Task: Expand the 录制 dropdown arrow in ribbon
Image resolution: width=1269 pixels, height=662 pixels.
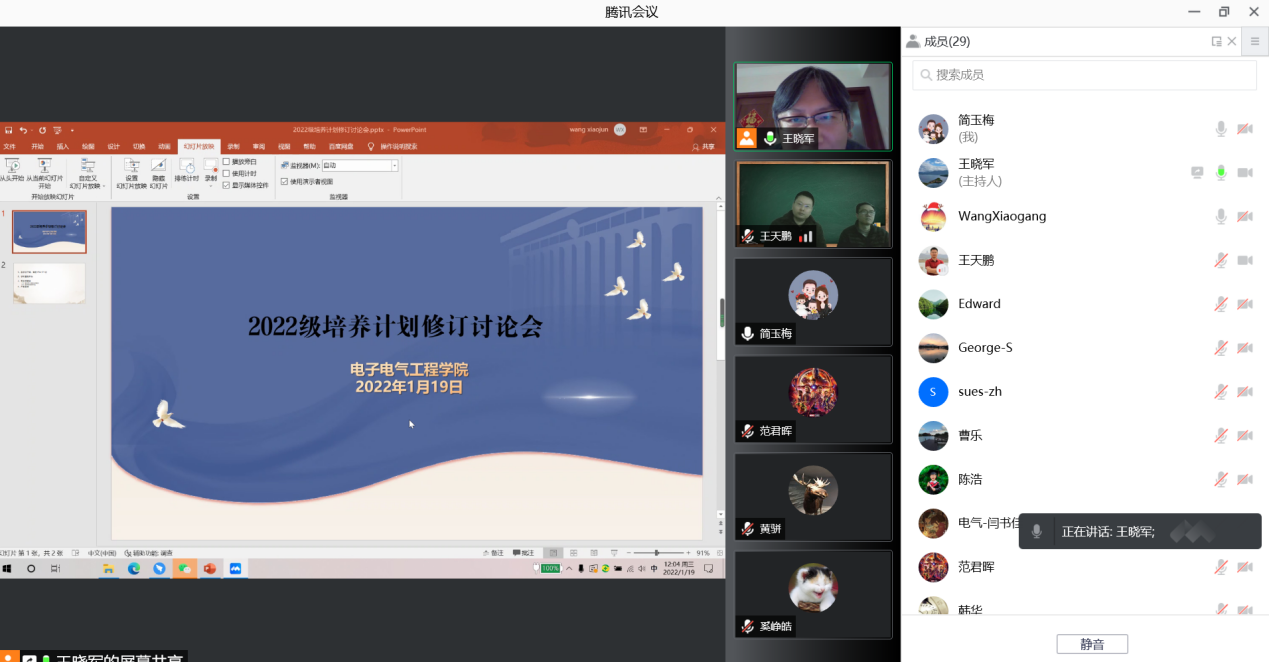Action: (x=211, y=185)
